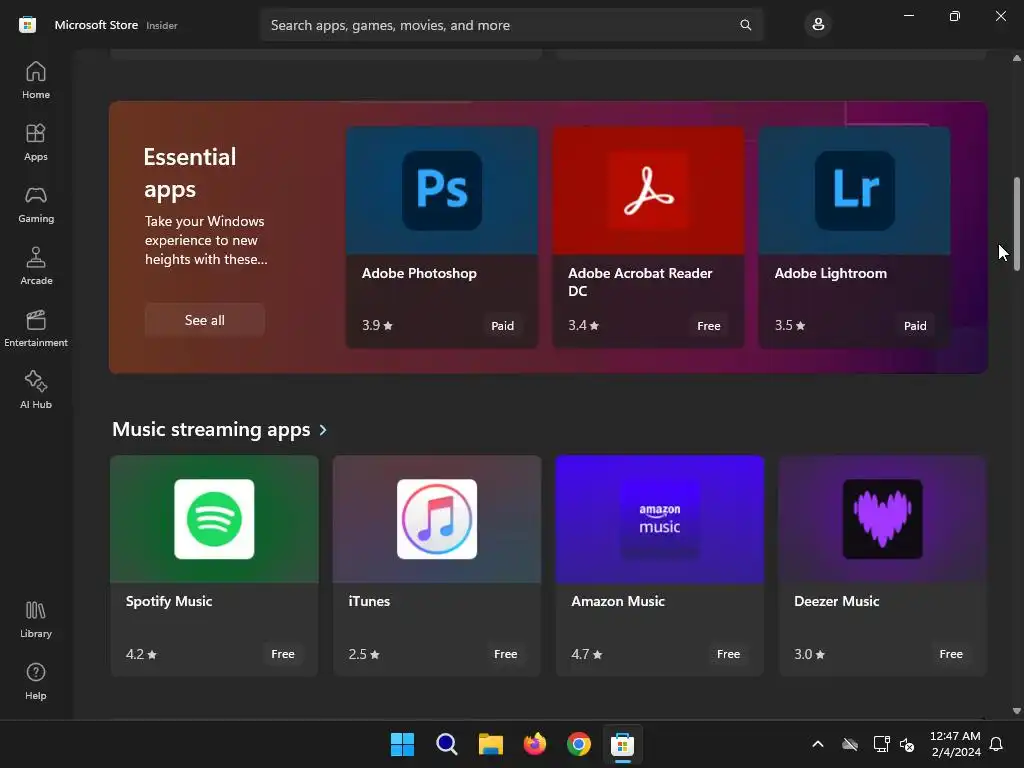Open the user account profile icon
This screenshot has width=1024, height=768.
[818, 25]
